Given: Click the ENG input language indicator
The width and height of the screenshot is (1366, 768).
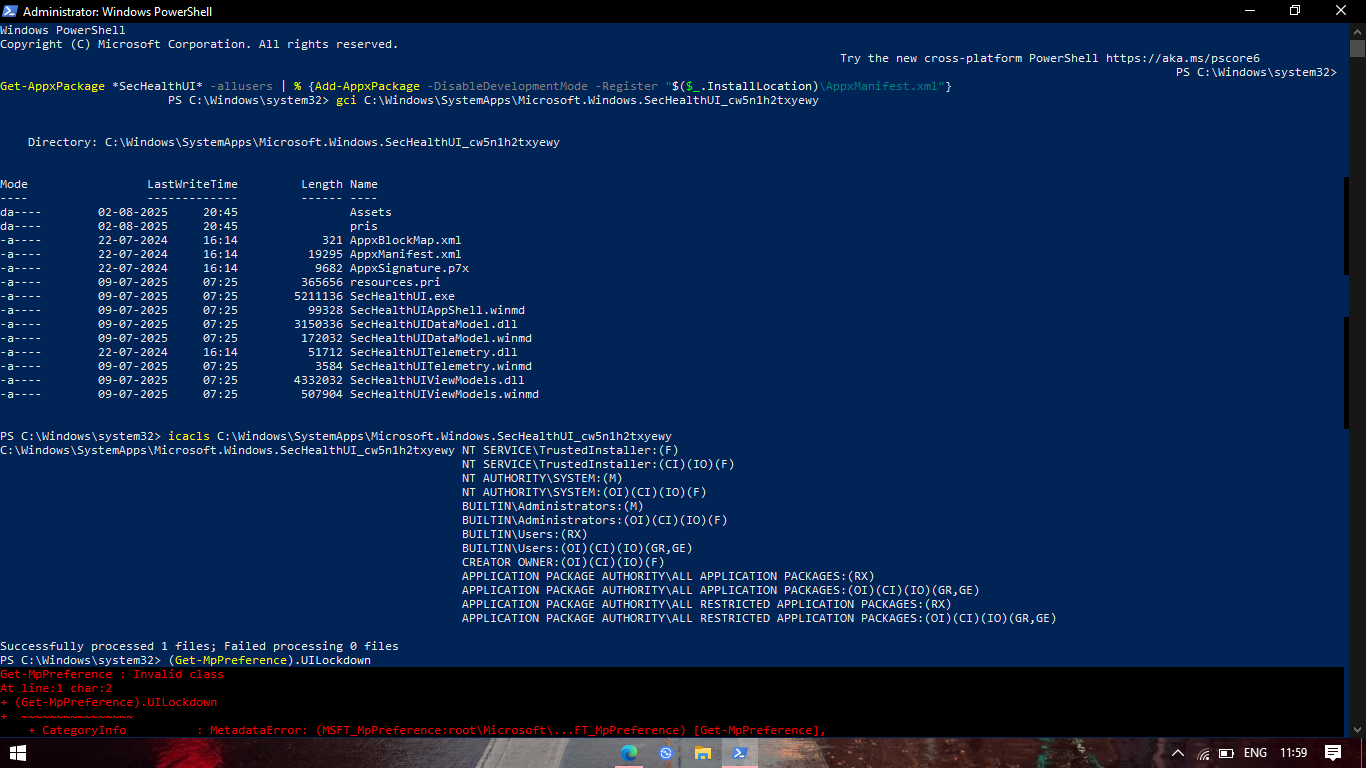Looking at the screenshot, I should [x=1255, y=753].
